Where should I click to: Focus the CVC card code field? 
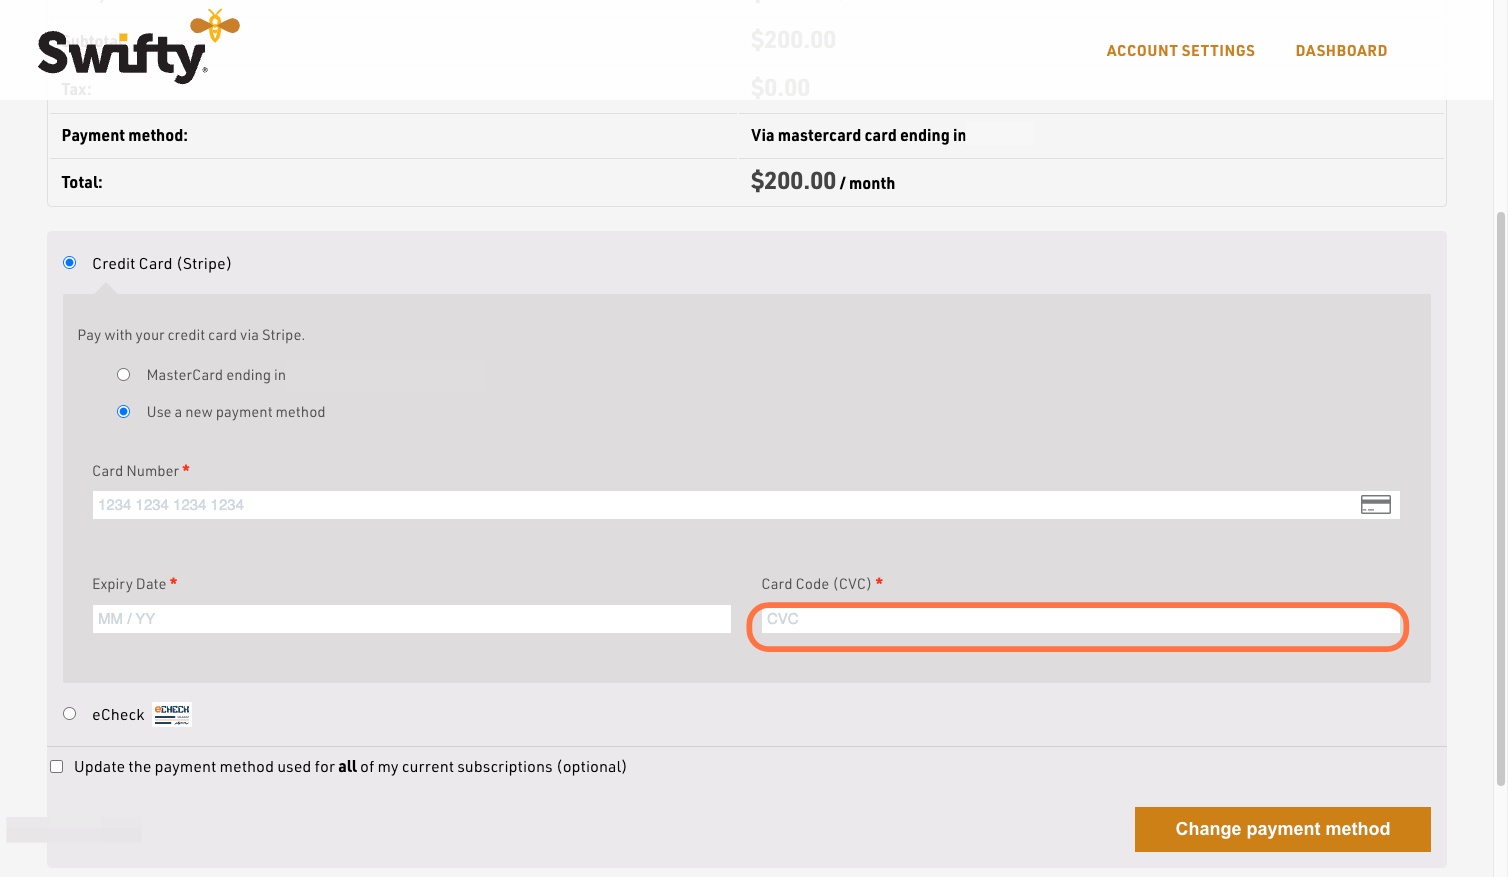(1080, 619)
